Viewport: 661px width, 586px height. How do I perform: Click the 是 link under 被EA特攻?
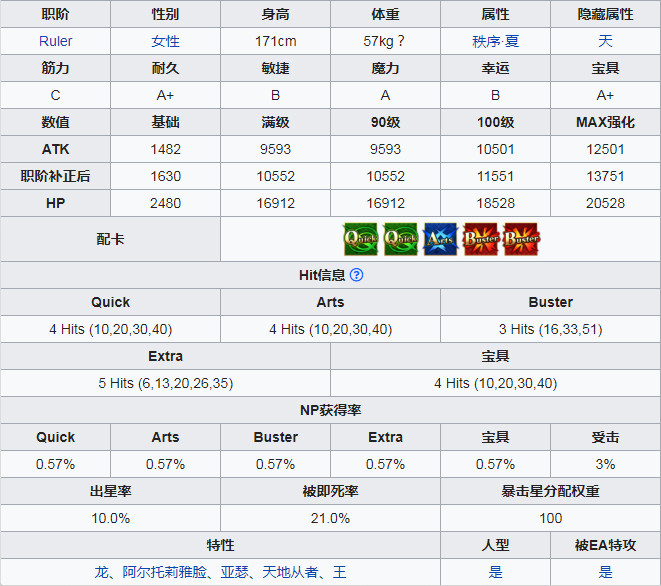605,572
